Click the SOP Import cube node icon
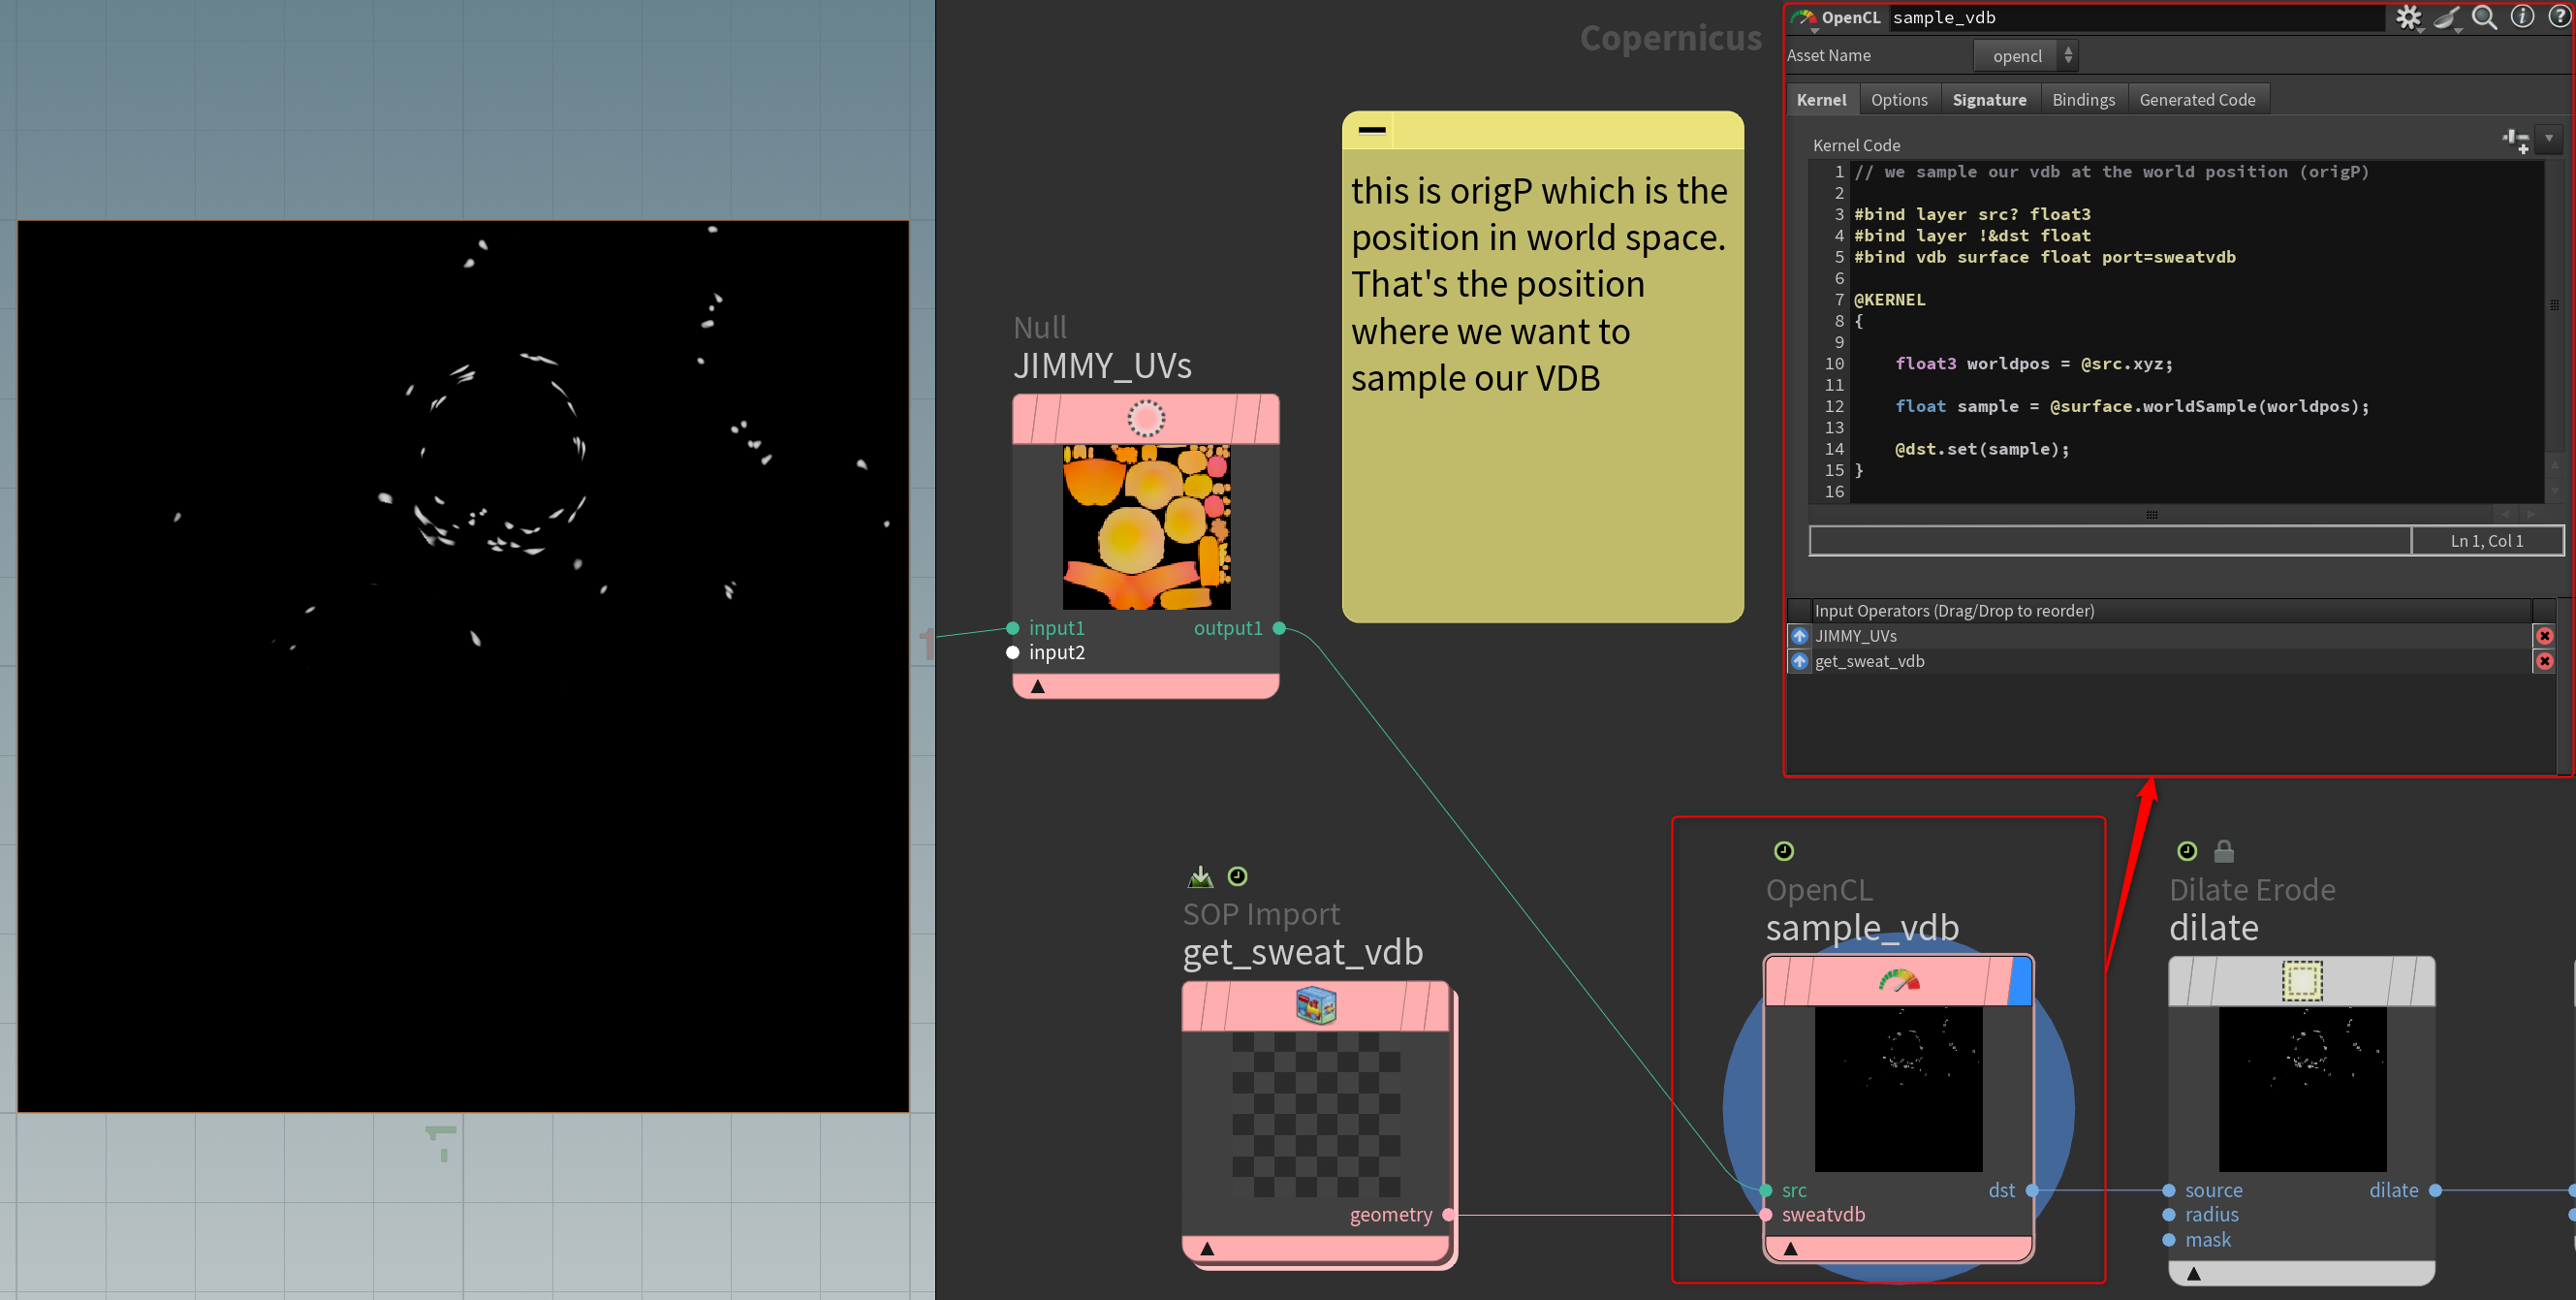The image size is (2576, 1300). point(1315,1005)
